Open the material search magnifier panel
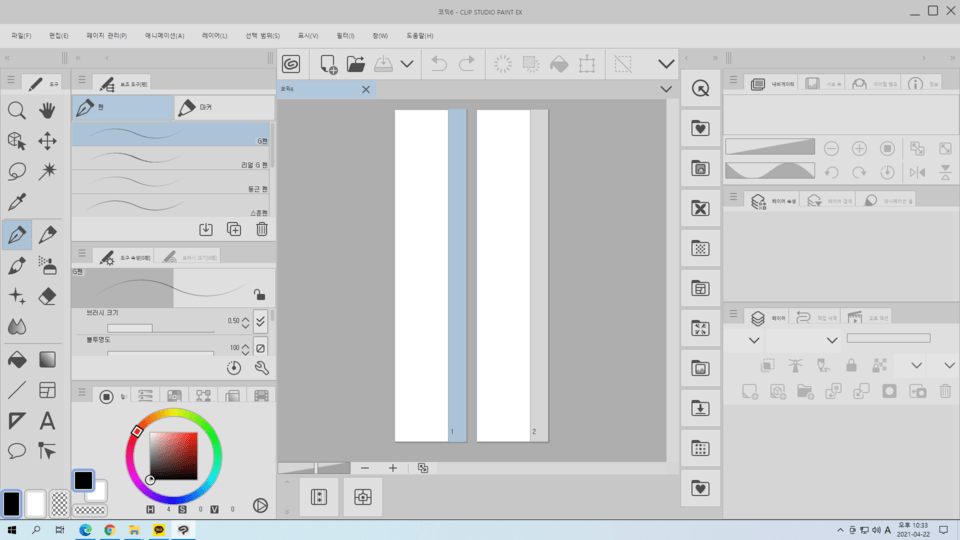This screenshot has height=540, width=960. tap(700, 88)
